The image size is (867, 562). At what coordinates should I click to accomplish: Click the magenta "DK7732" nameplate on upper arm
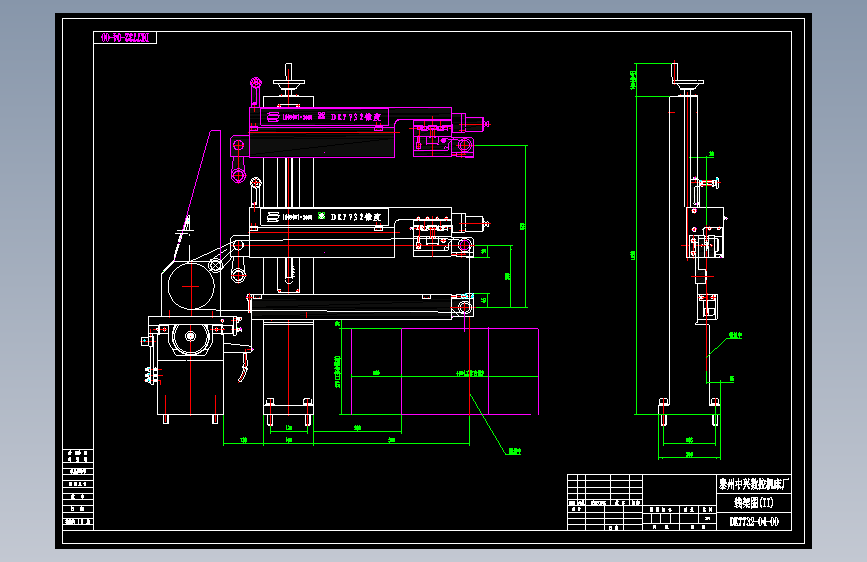tap(324, 117)
